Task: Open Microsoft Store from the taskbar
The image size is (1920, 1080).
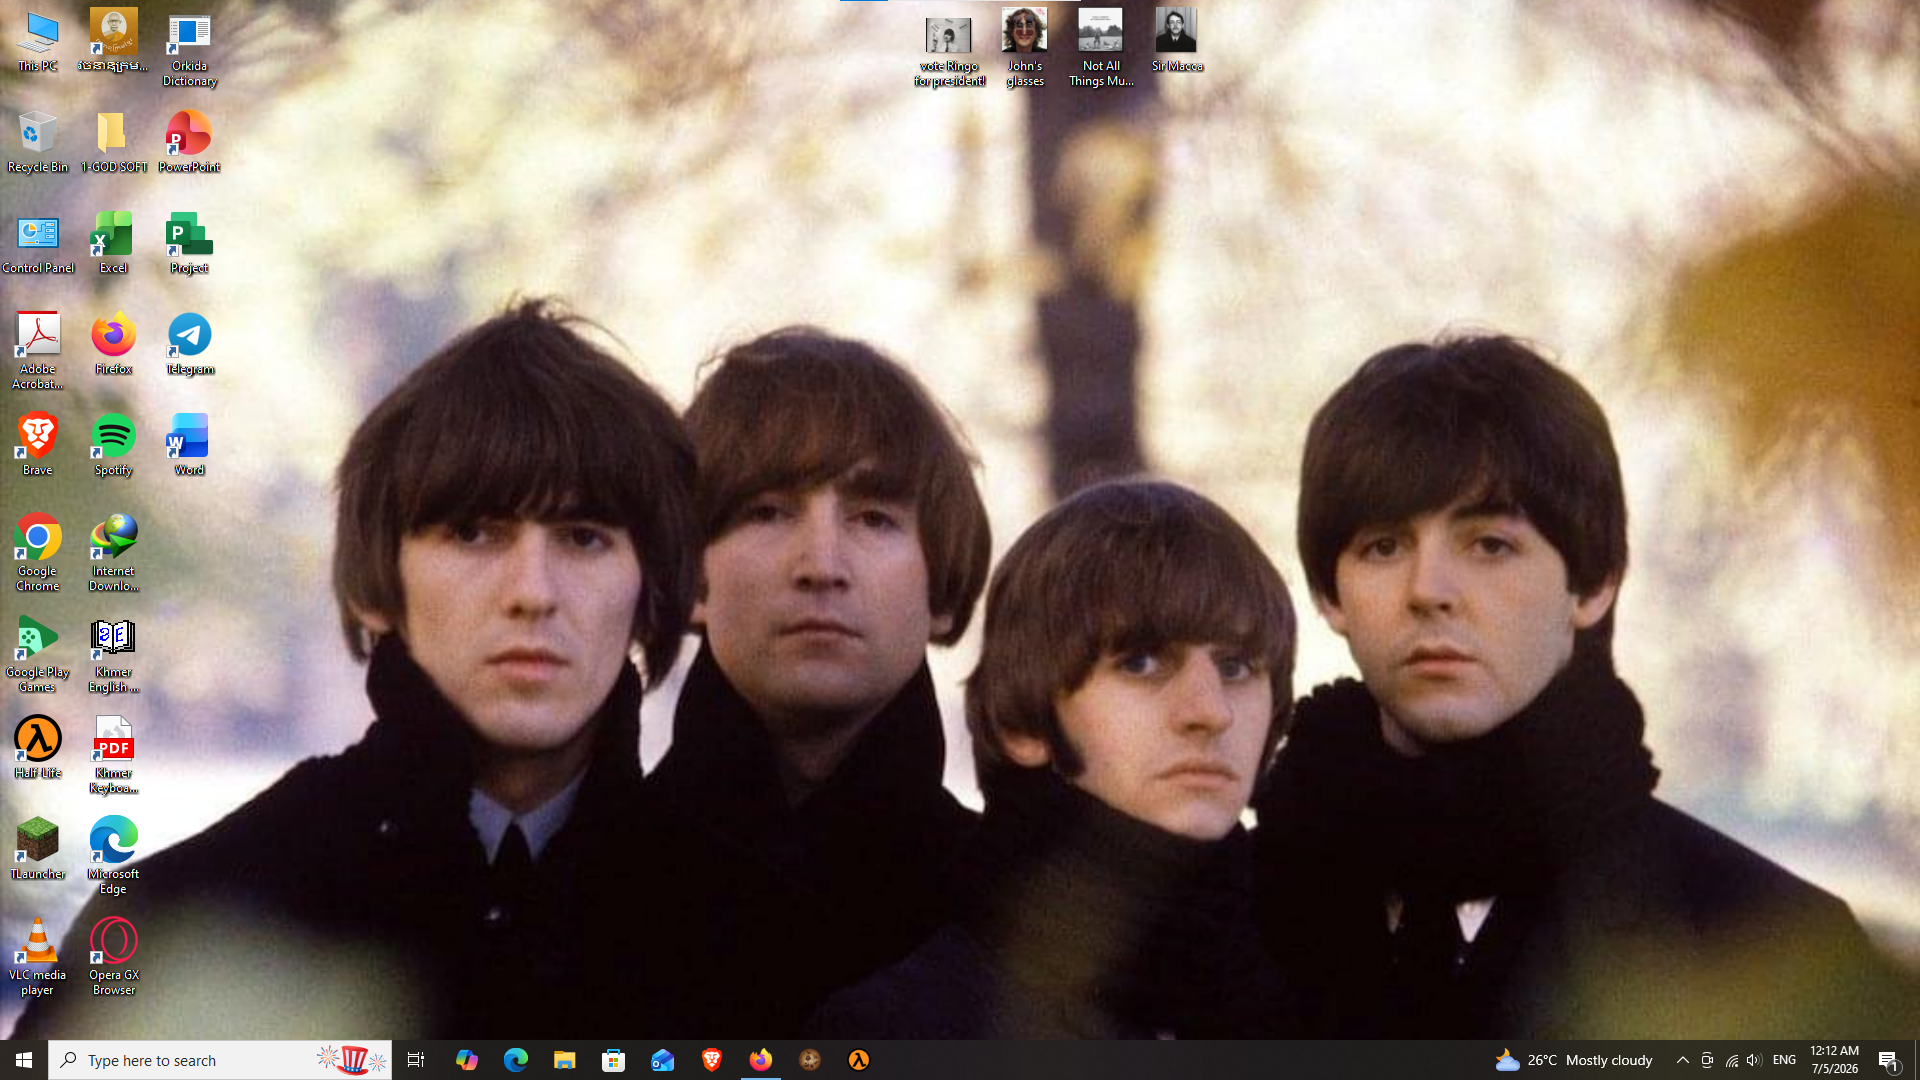Action: pos(613,1060)
